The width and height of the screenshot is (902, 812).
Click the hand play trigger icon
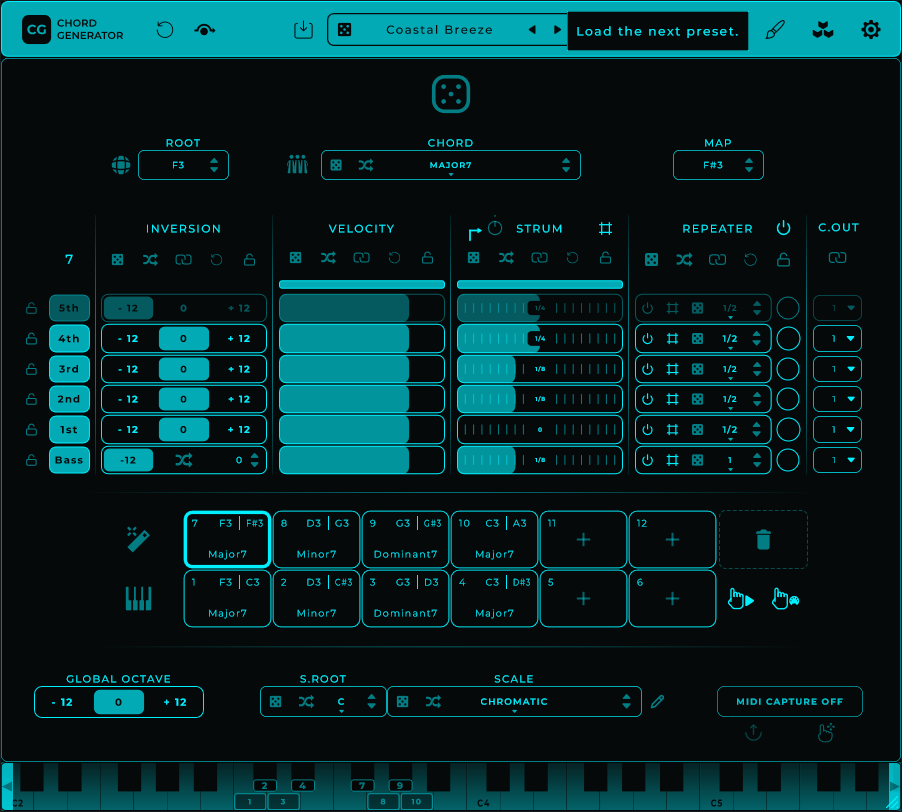[741, 599]
